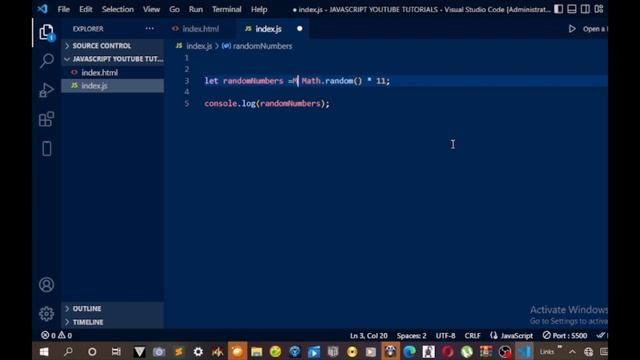Click line 5 console.log code
Screen dimensions: 640x360
[267, 103]
